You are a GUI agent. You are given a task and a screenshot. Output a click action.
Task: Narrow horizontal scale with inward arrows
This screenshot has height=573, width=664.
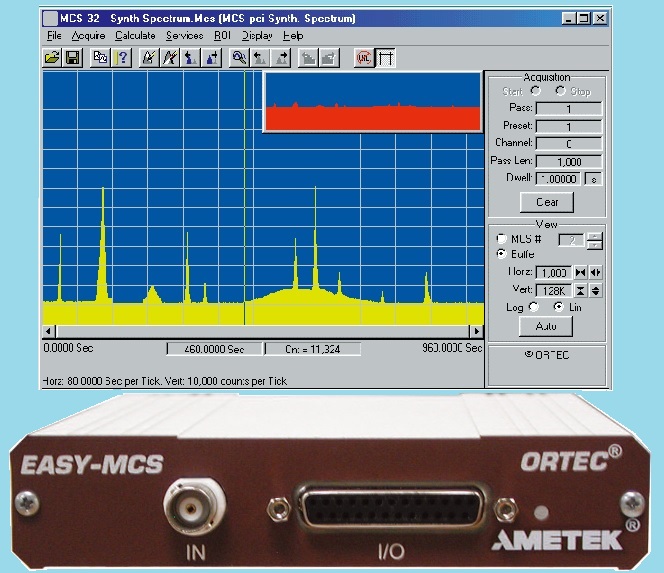[581, 272]
